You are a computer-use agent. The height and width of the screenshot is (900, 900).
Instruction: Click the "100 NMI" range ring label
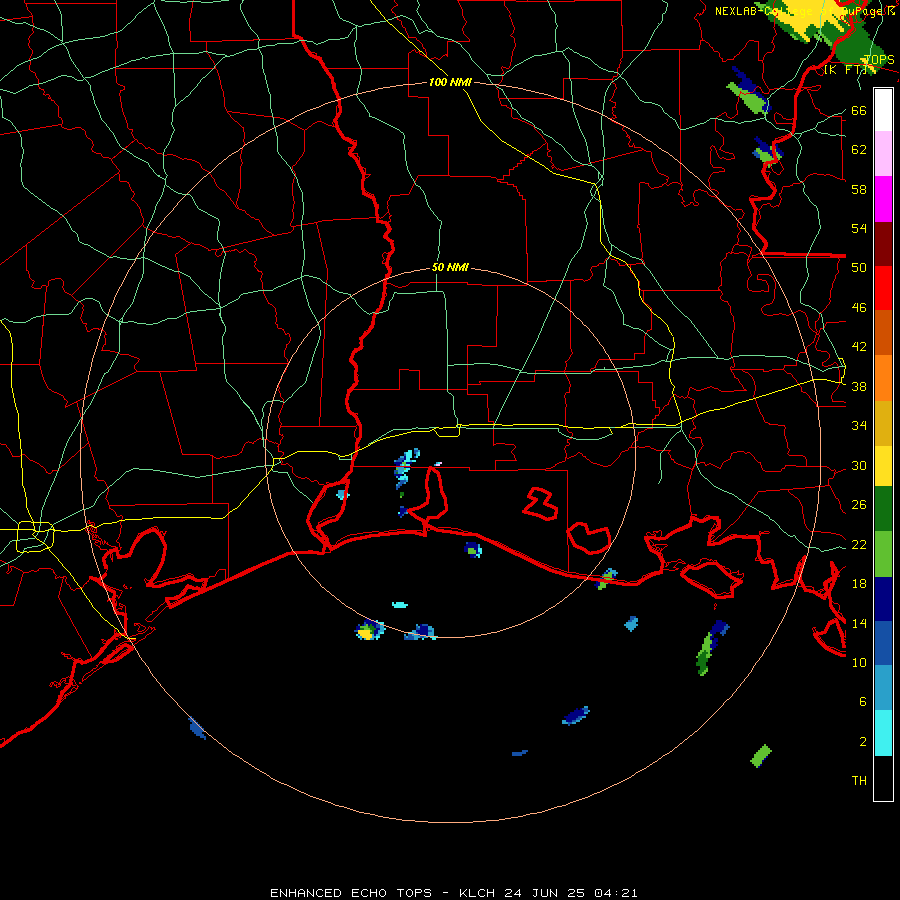coord(450,82)
